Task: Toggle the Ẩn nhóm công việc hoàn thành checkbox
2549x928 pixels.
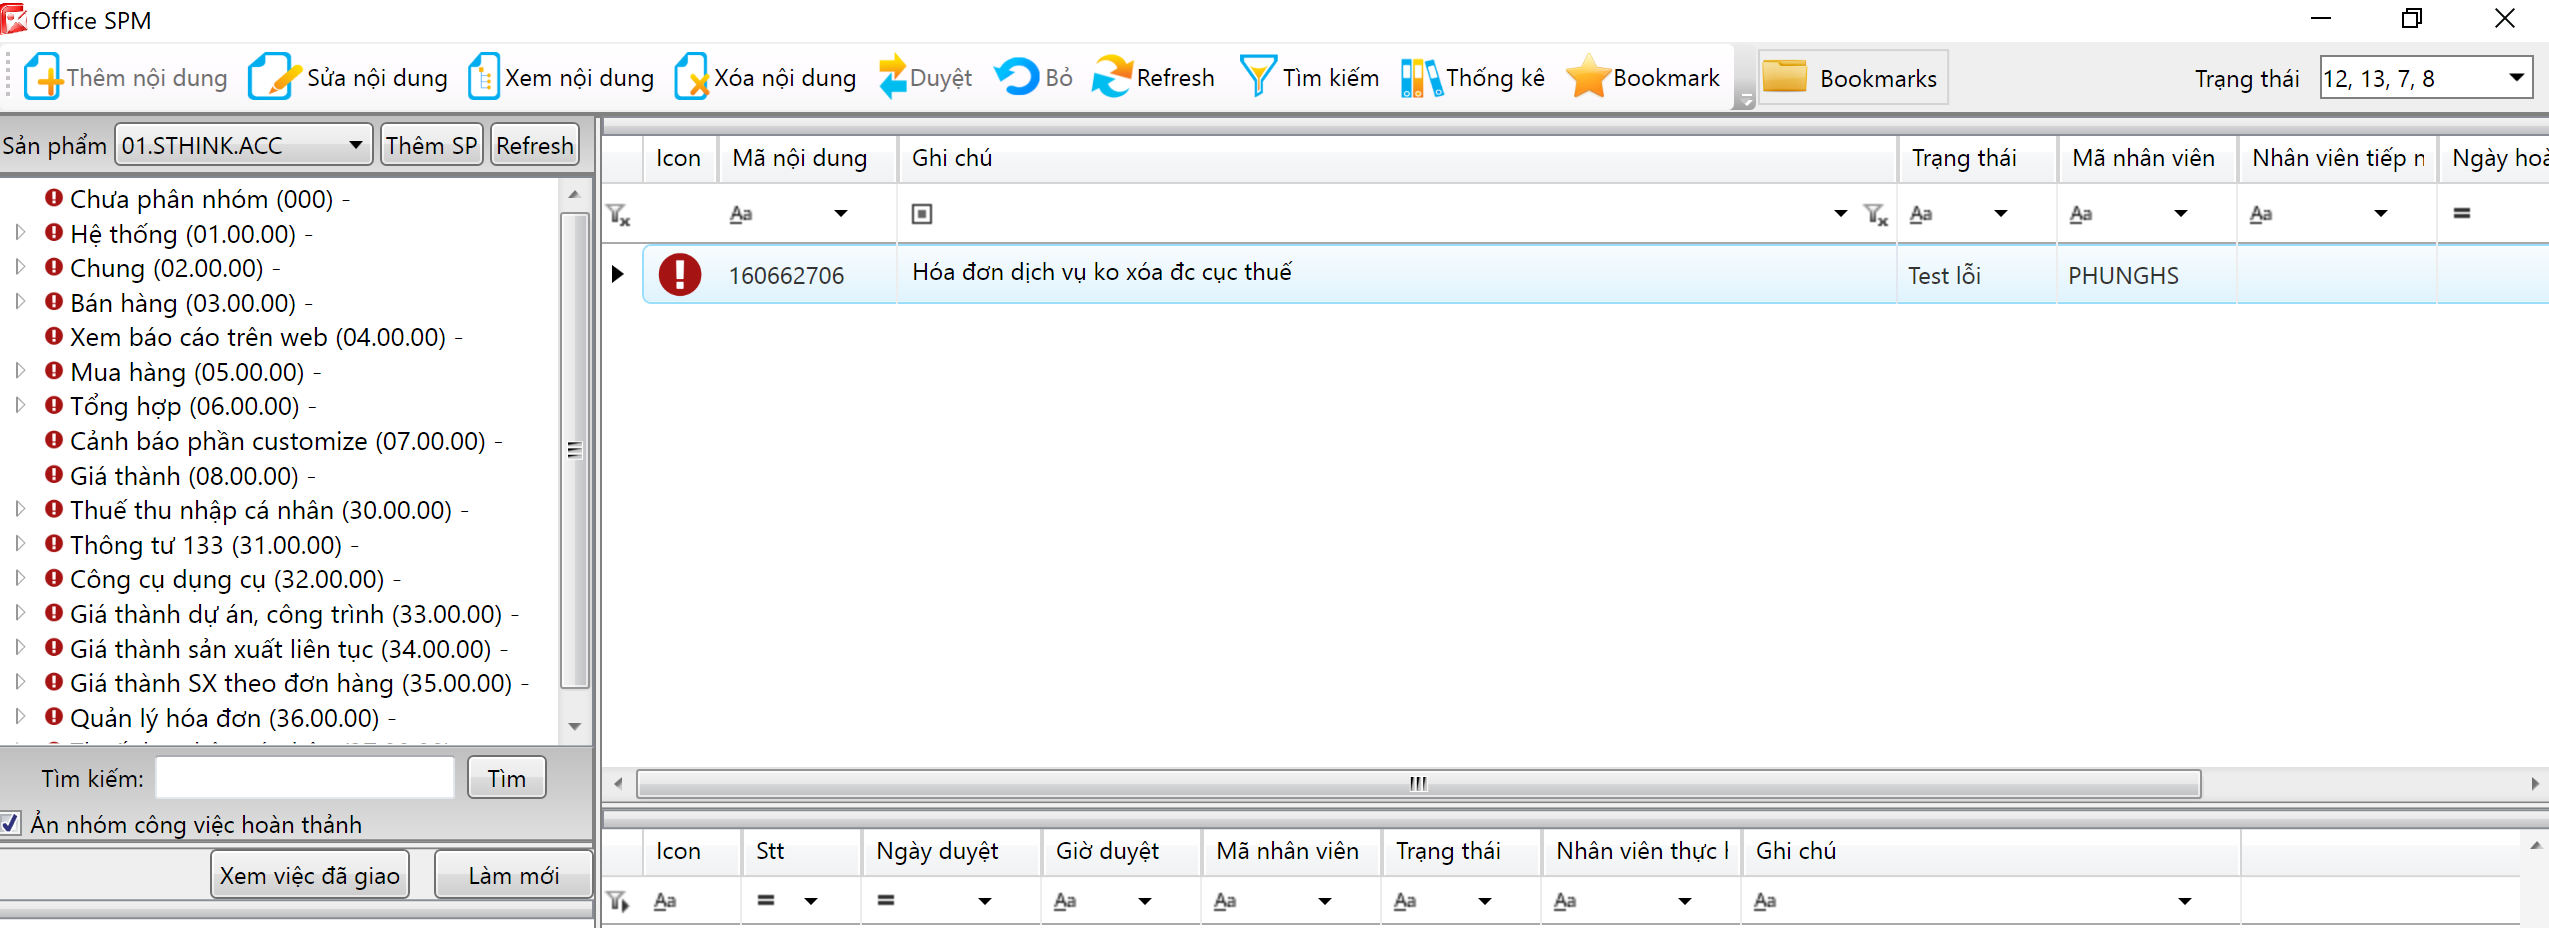Action: pos(10,823)
